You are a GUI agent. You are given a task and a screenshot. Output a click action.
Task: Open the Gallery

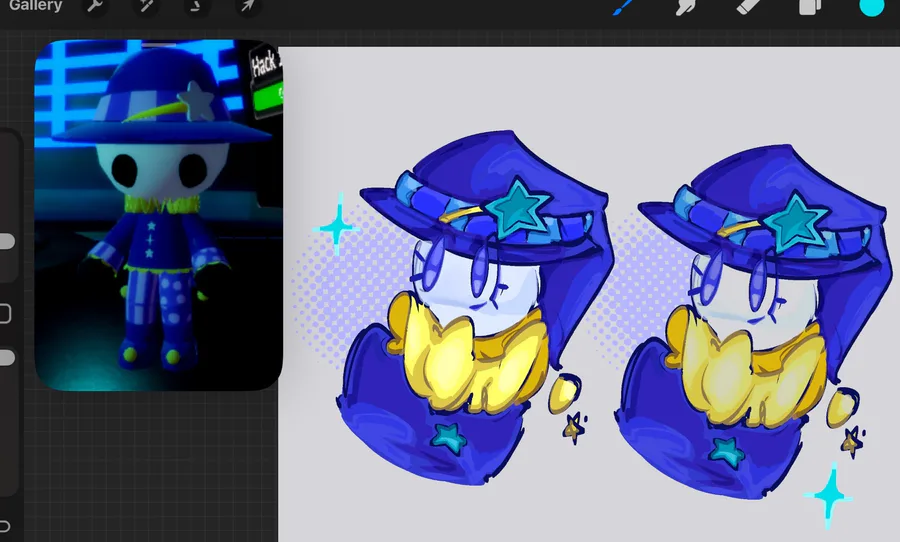coord(35,6)
